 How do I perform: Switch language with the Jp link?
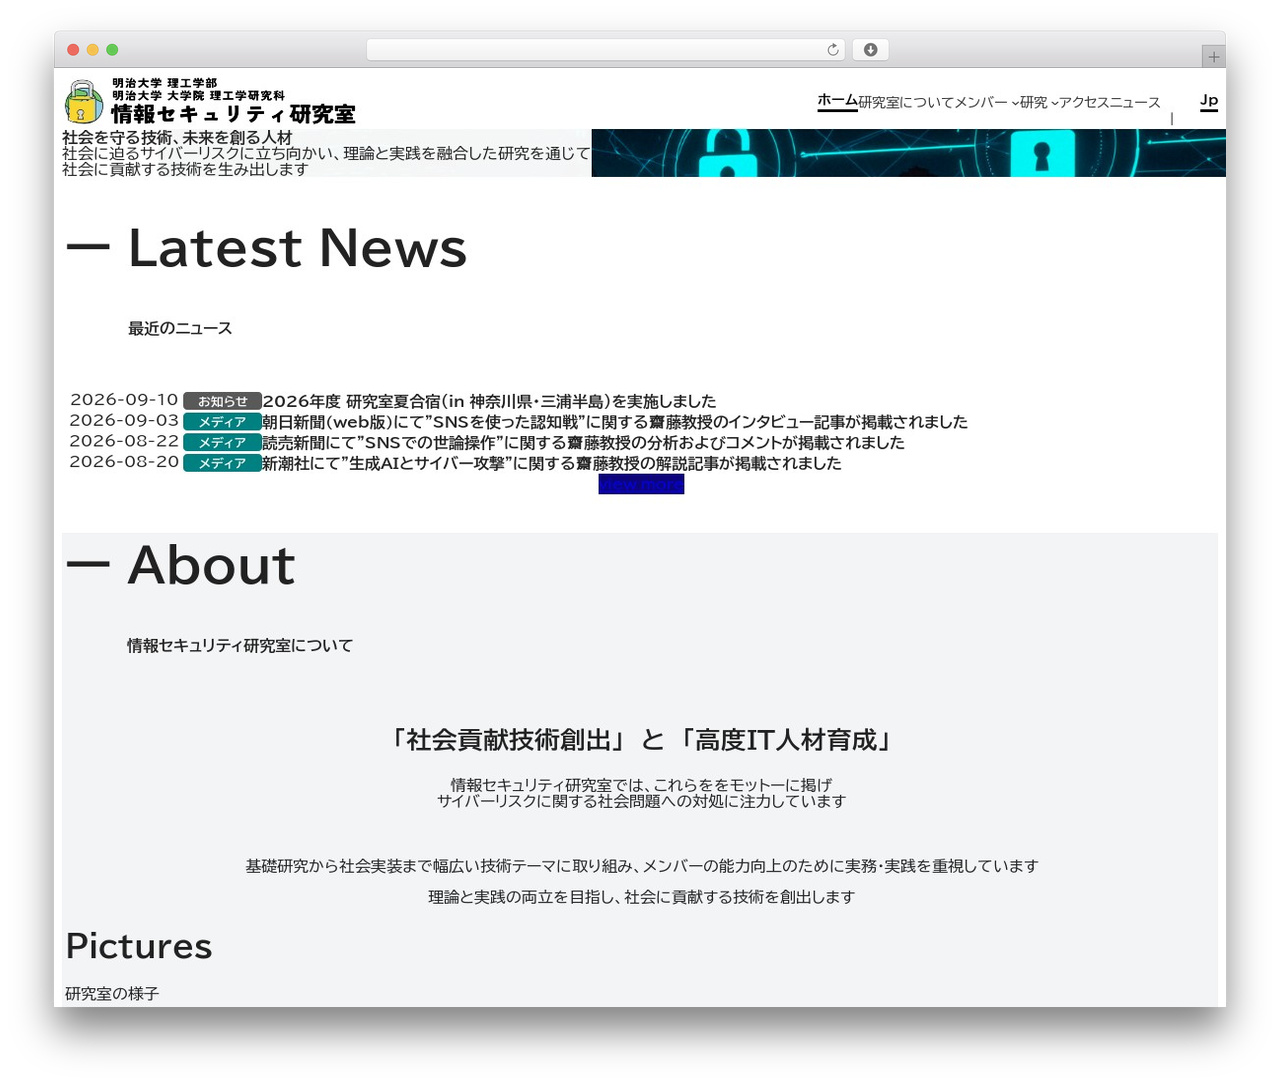[1209, 100]
